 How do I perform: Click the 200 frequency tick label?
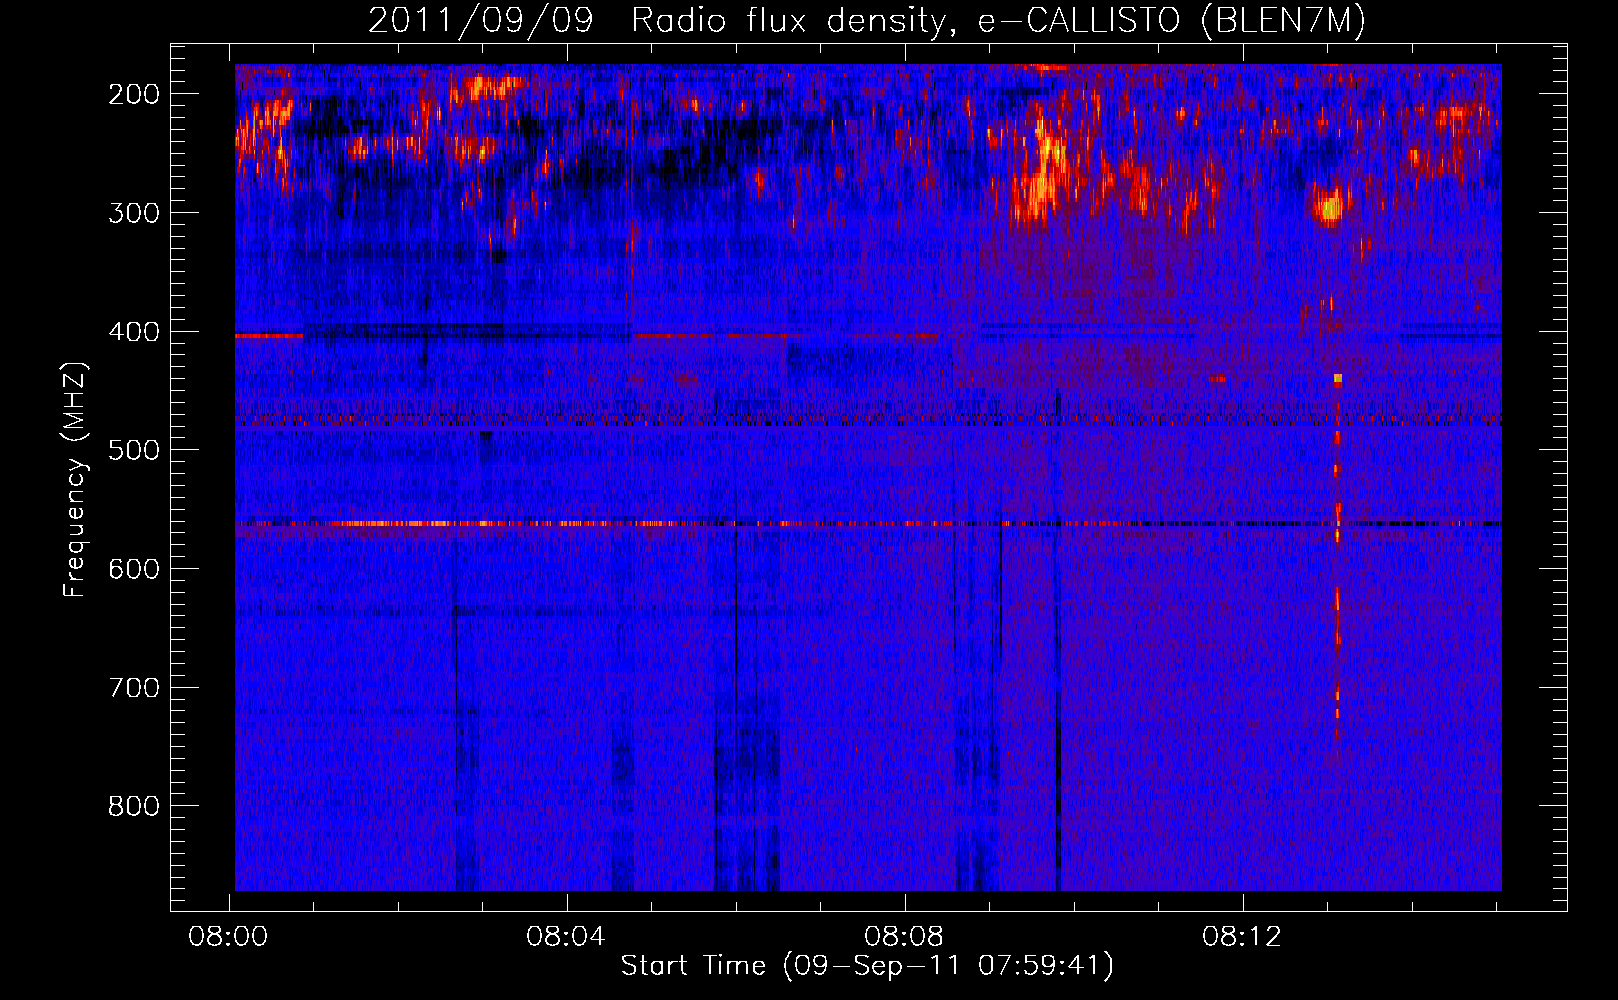point(134,94)
